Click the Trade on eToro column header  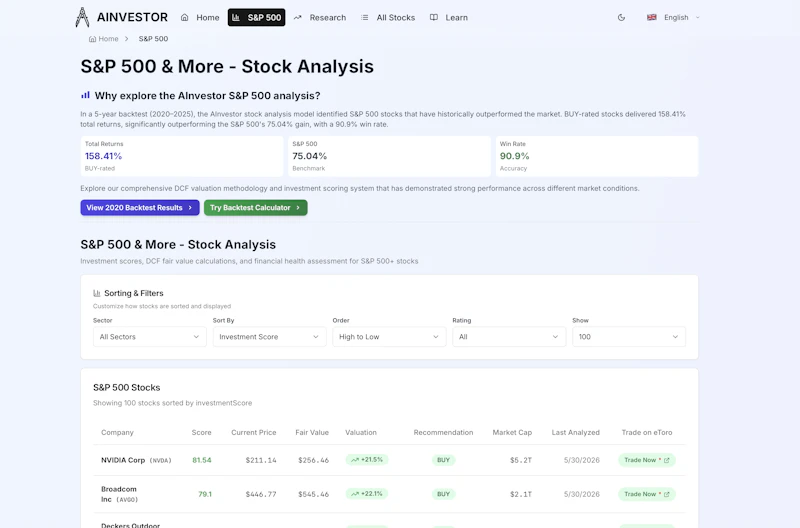pos(647,433)
